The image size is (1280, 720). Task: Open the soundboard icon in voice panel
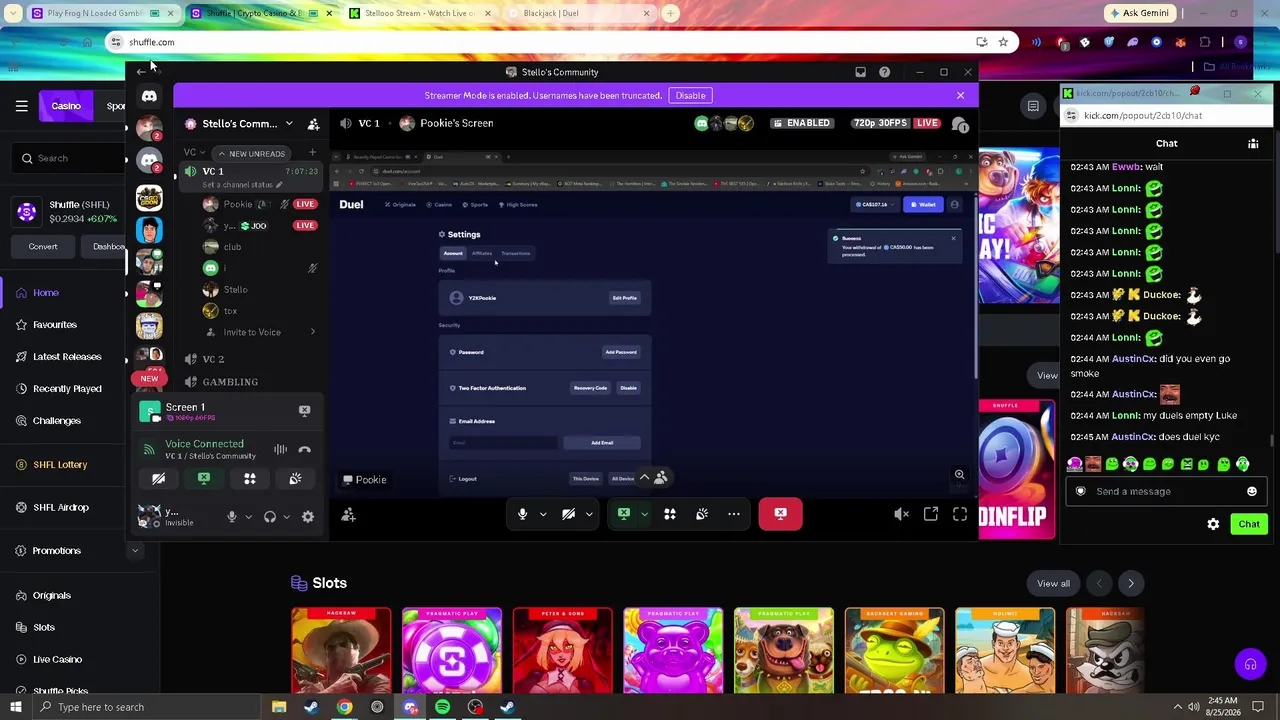[295, 479]
